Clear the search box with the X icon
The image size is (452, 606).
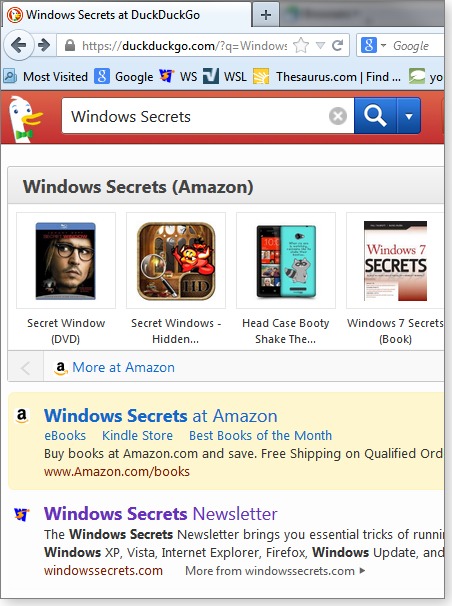click(338, 116)
